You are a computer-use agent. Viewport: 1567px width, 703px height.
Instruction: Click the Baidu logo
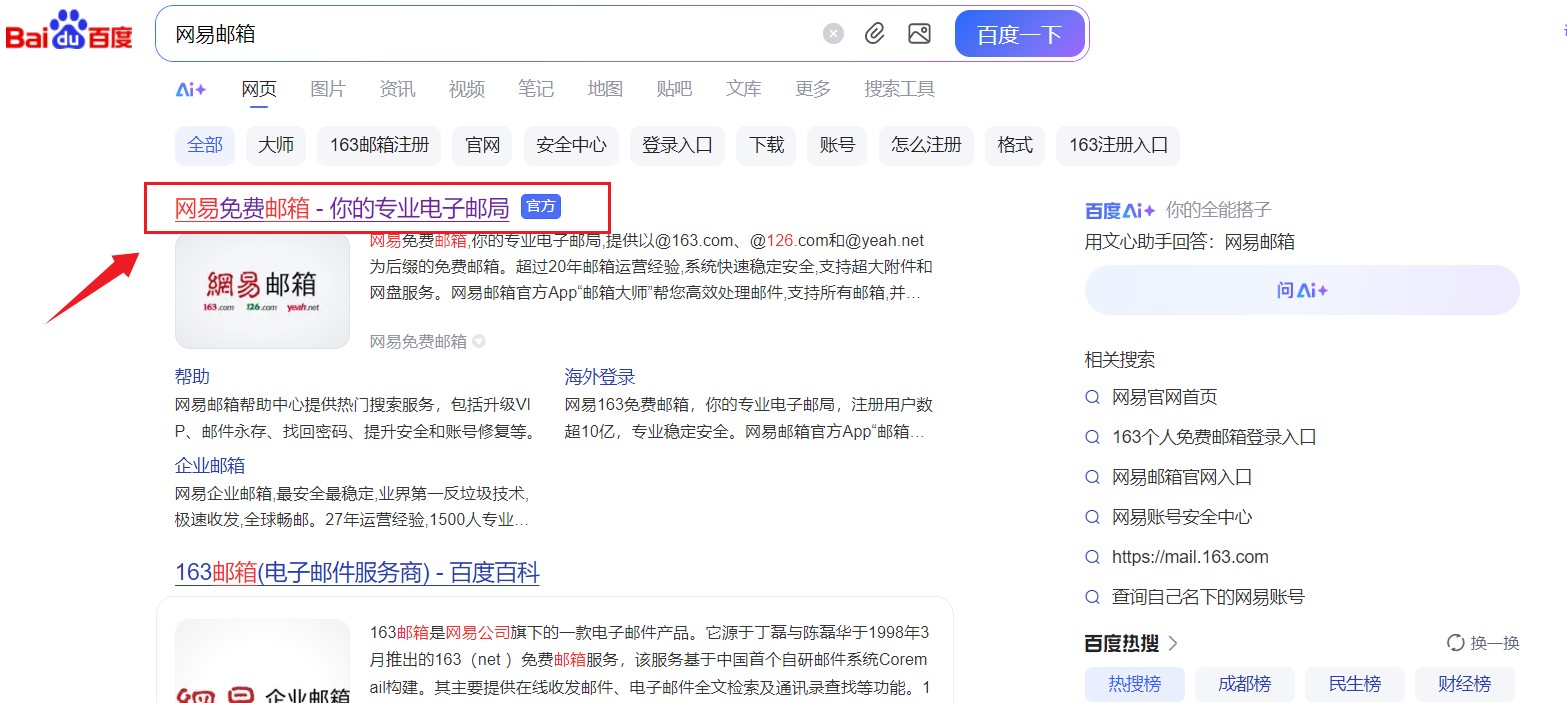click(69, 33)
